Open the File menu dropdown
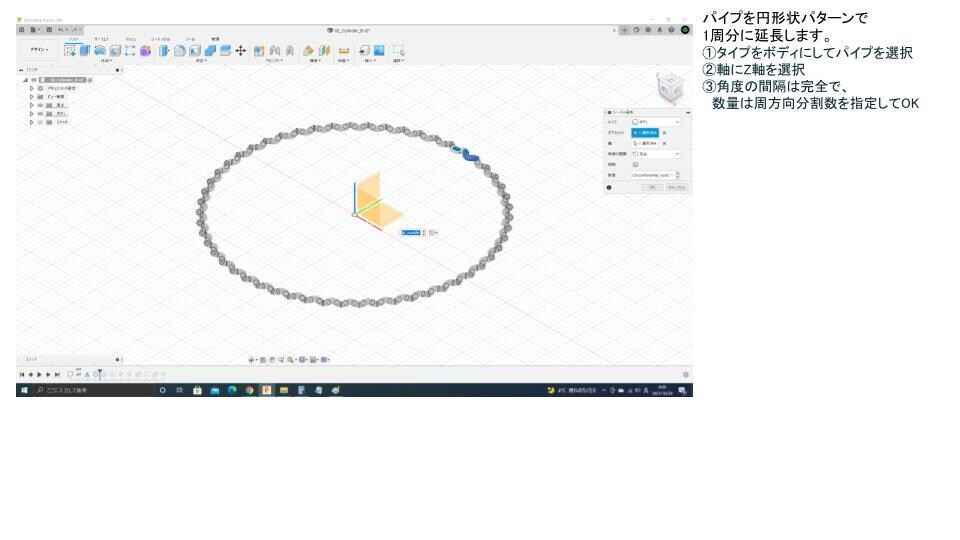The image size is (960, 540). (x=35, y=29)
